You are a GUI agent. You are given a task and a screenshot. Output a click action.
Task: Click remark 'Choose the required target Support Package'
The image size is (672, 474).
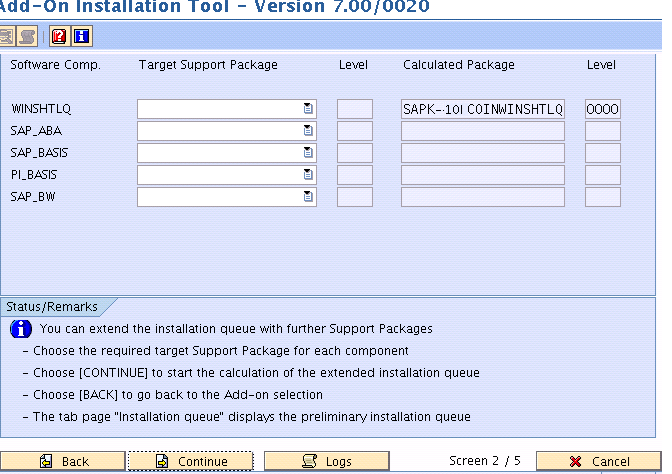[216, 351]
